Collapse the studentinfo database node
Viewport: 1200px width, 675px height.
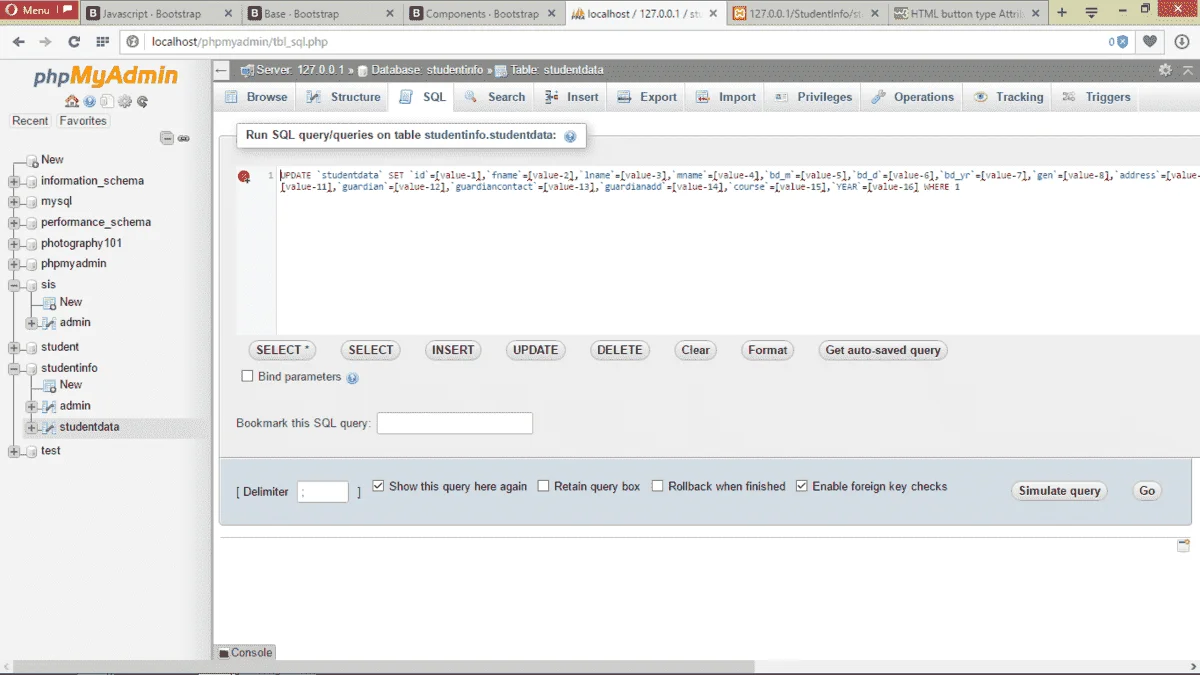point(14,369)
